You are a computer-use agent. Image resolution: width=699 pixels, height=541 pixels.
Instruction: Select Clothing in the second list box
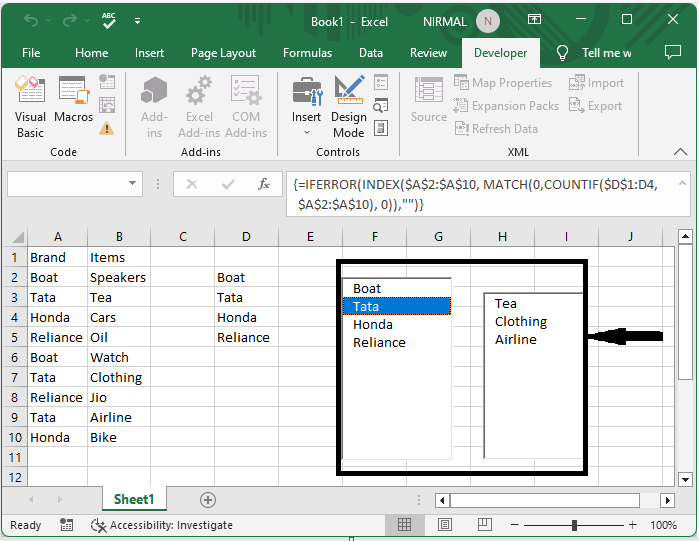pyautogui.click(x=521, y=322)
